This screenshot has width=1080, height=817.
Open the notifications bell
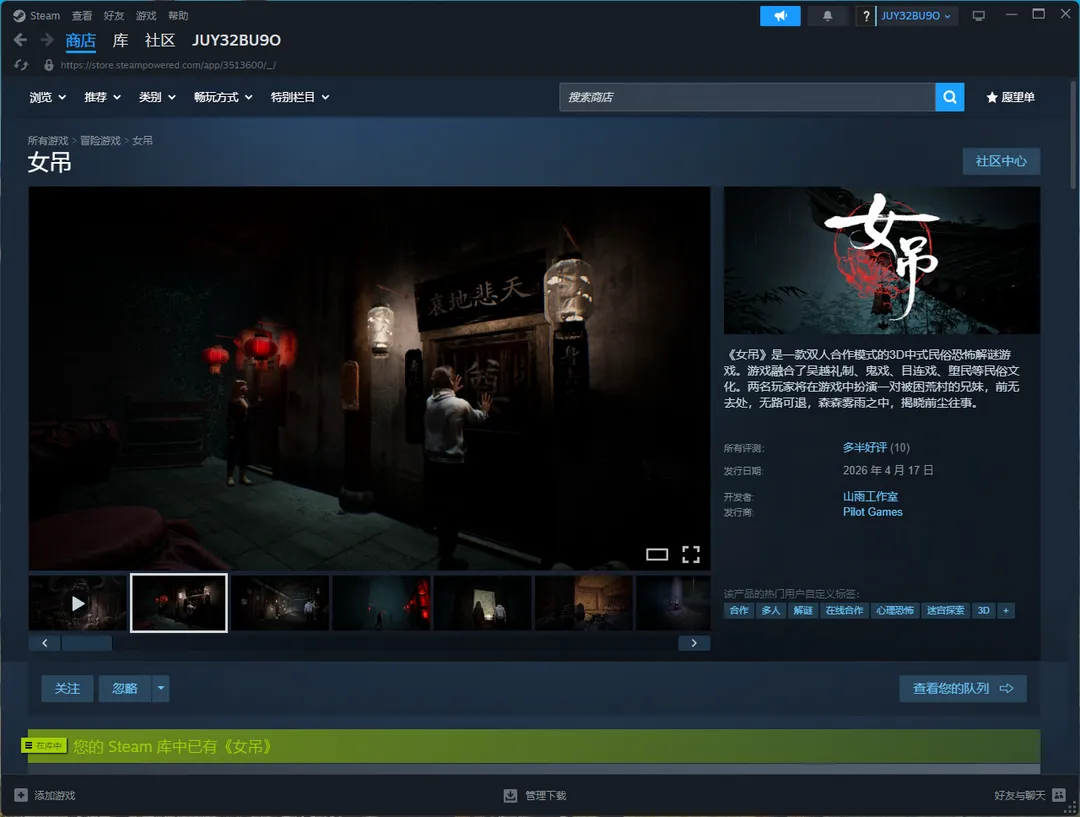[827, 15]
